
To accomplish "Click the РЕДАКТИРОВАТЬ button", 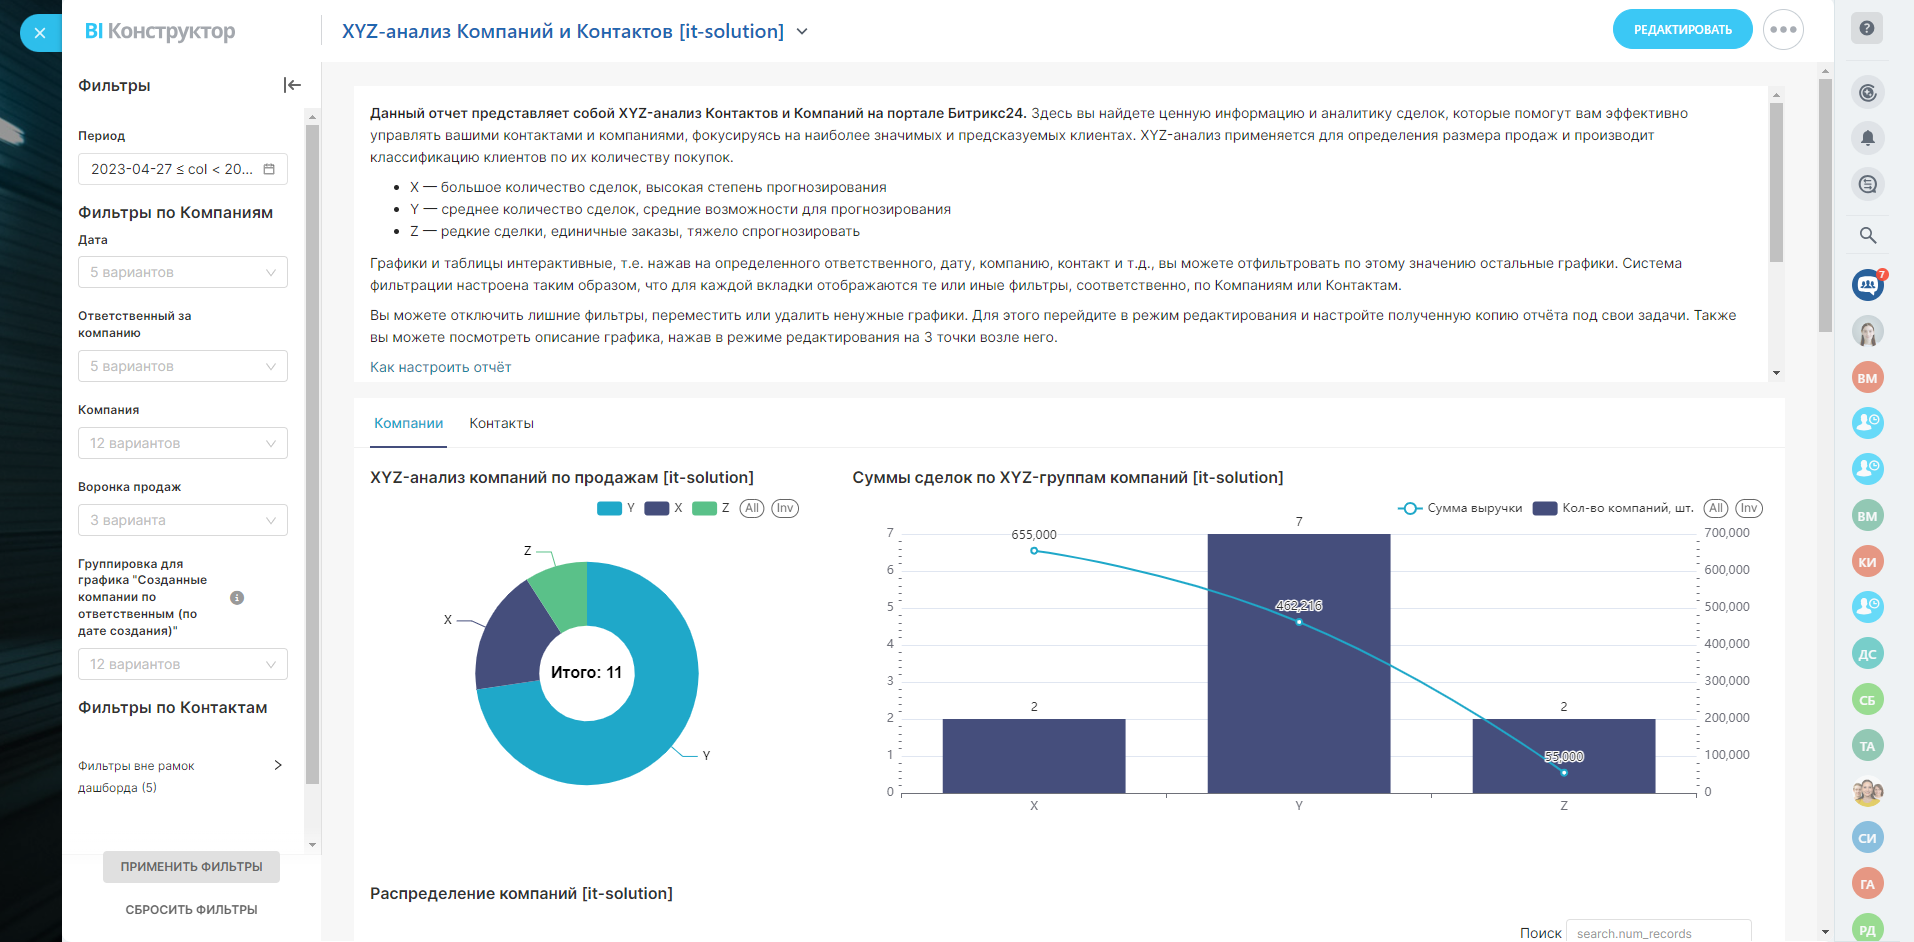I will click(x=1682, y=29).
